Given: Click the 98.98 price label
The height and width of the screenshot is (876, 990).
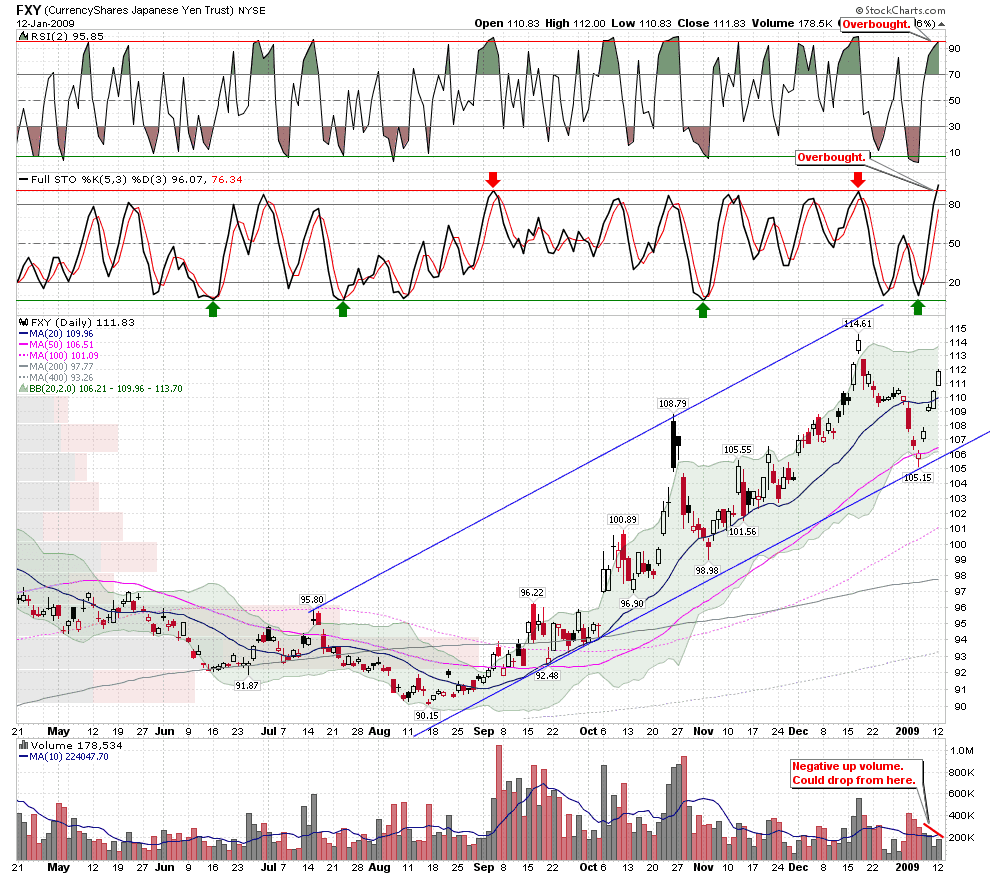Looking at the screenshot, I should [707, 570].
